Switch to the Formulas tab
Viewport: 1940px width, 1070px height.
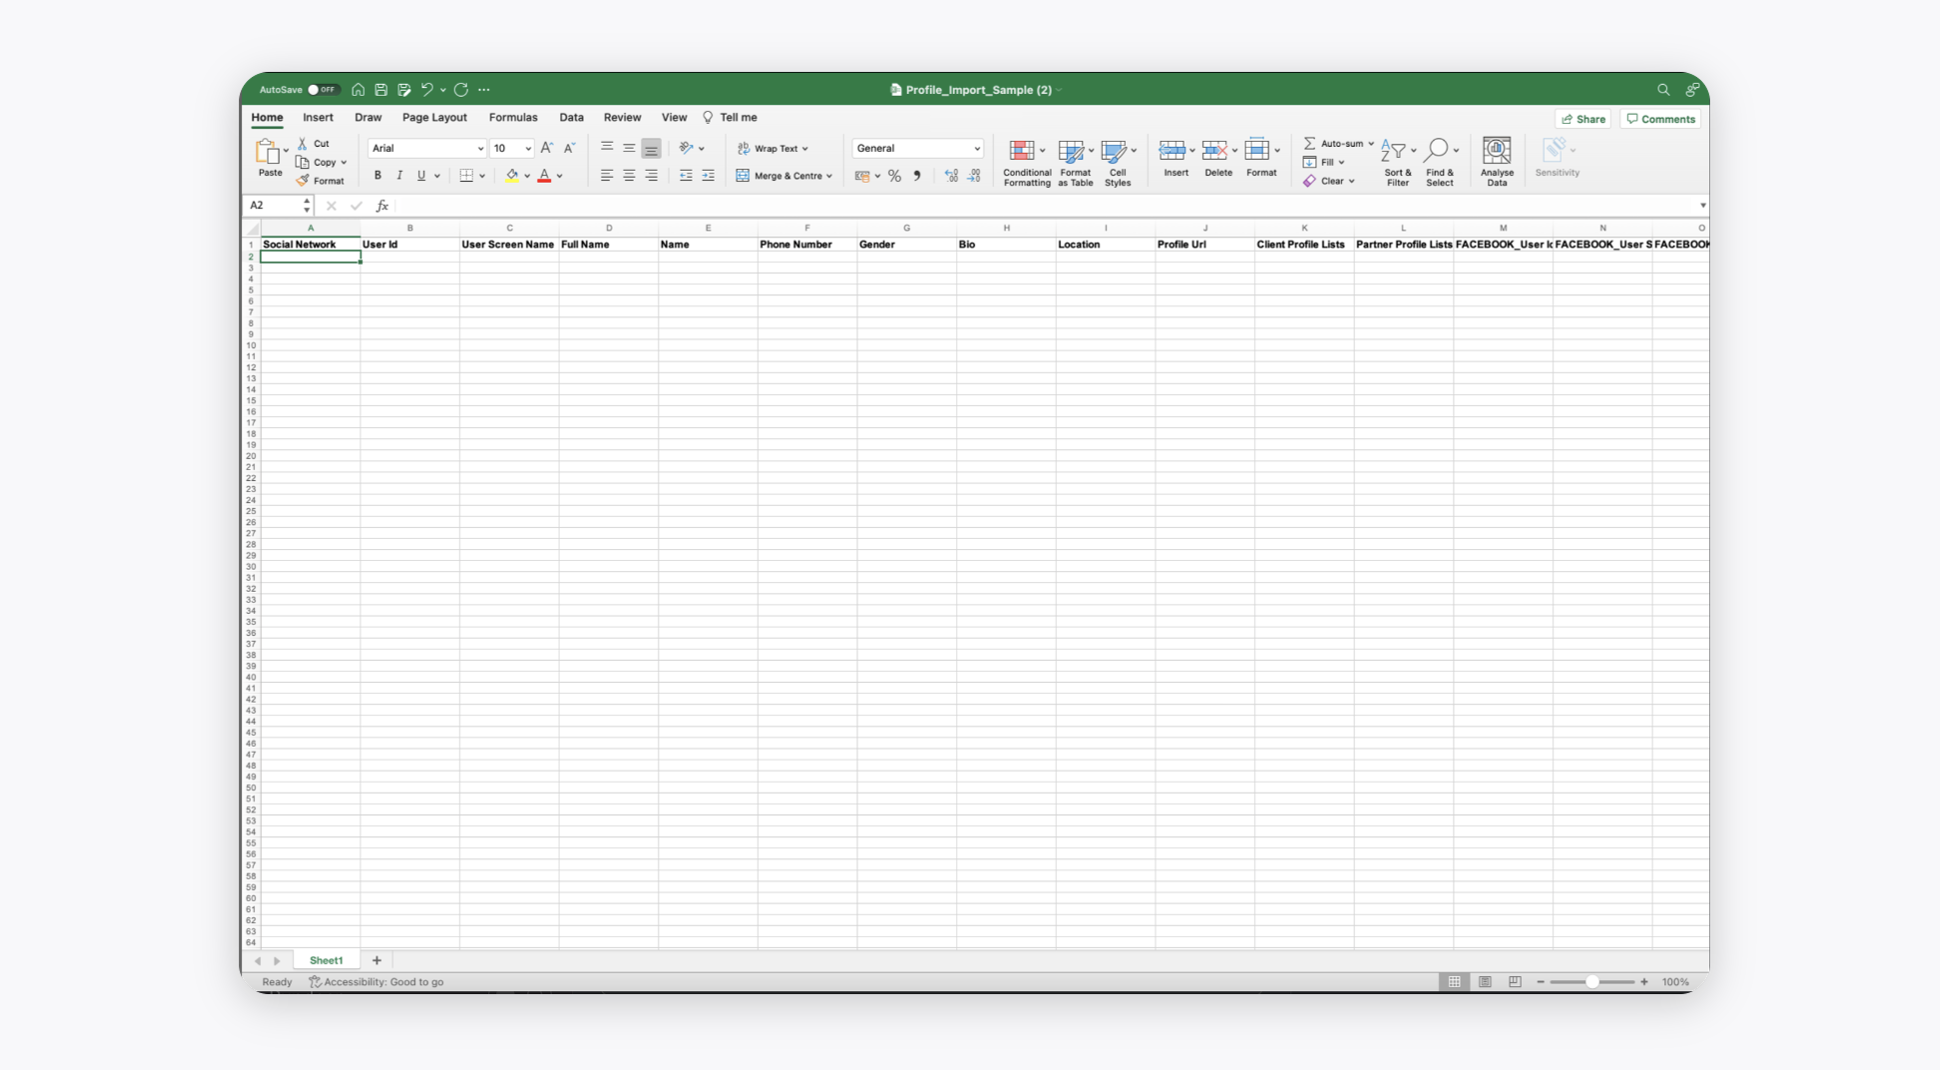(x=513, y=118)
